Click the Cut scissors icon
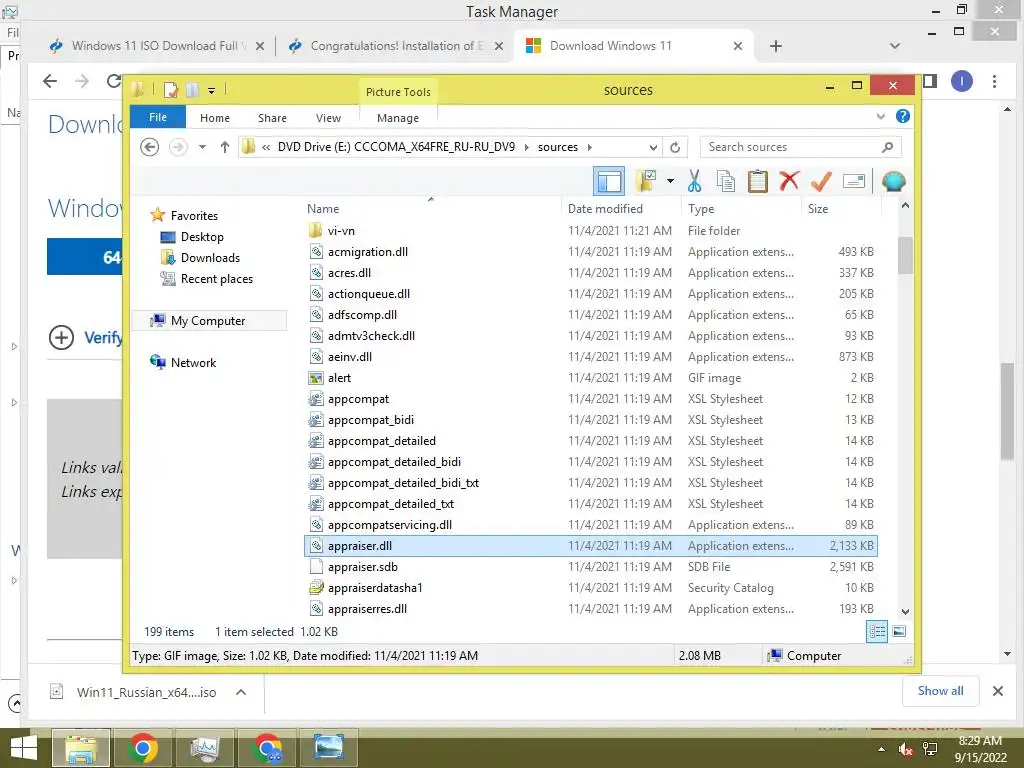Screen dimensions: 1024x768 coord(694,181)
